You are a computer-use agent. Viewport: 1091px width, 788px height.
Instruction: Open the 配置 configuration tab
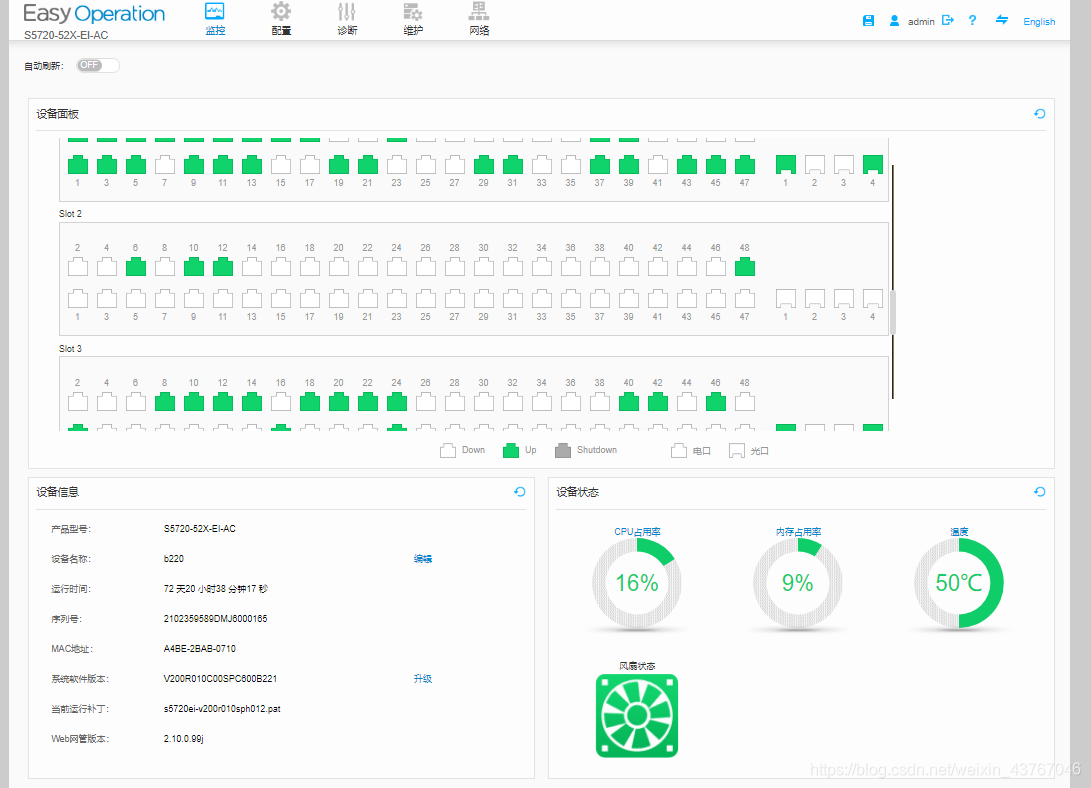(281, 19)
